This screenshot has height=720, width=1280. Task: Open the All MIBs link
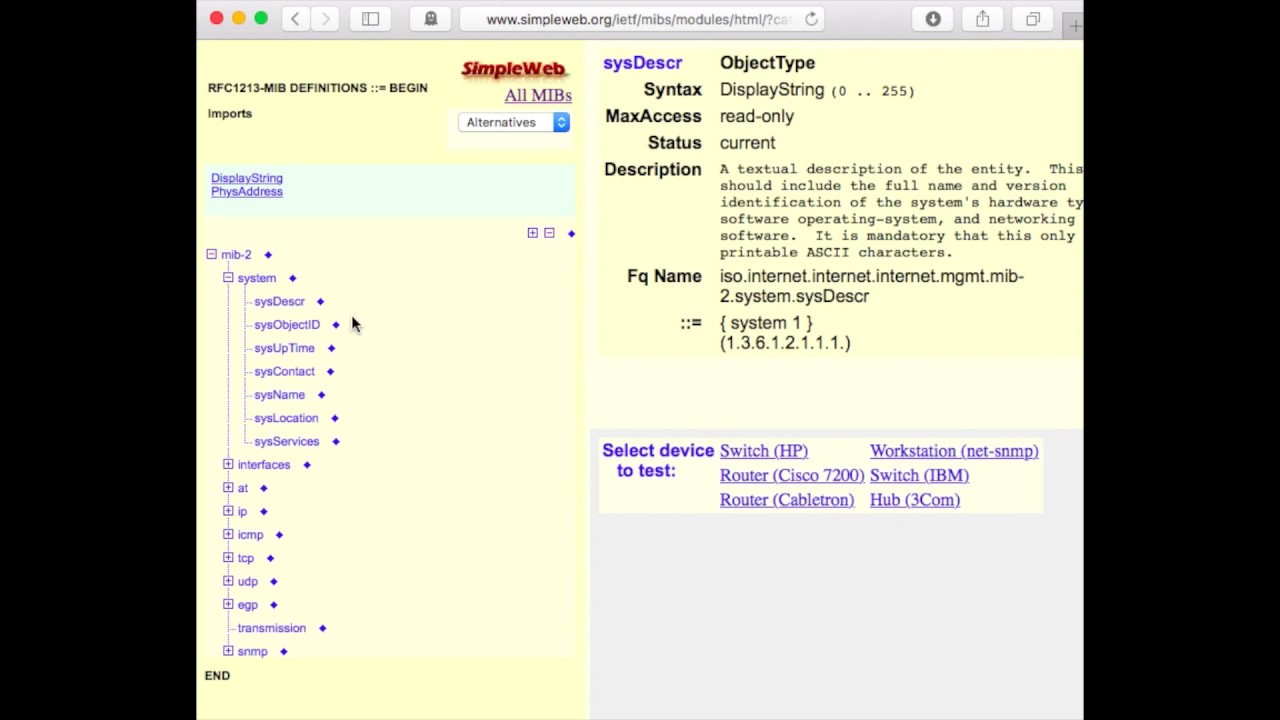pyautogui.click(x=538, y=95)
